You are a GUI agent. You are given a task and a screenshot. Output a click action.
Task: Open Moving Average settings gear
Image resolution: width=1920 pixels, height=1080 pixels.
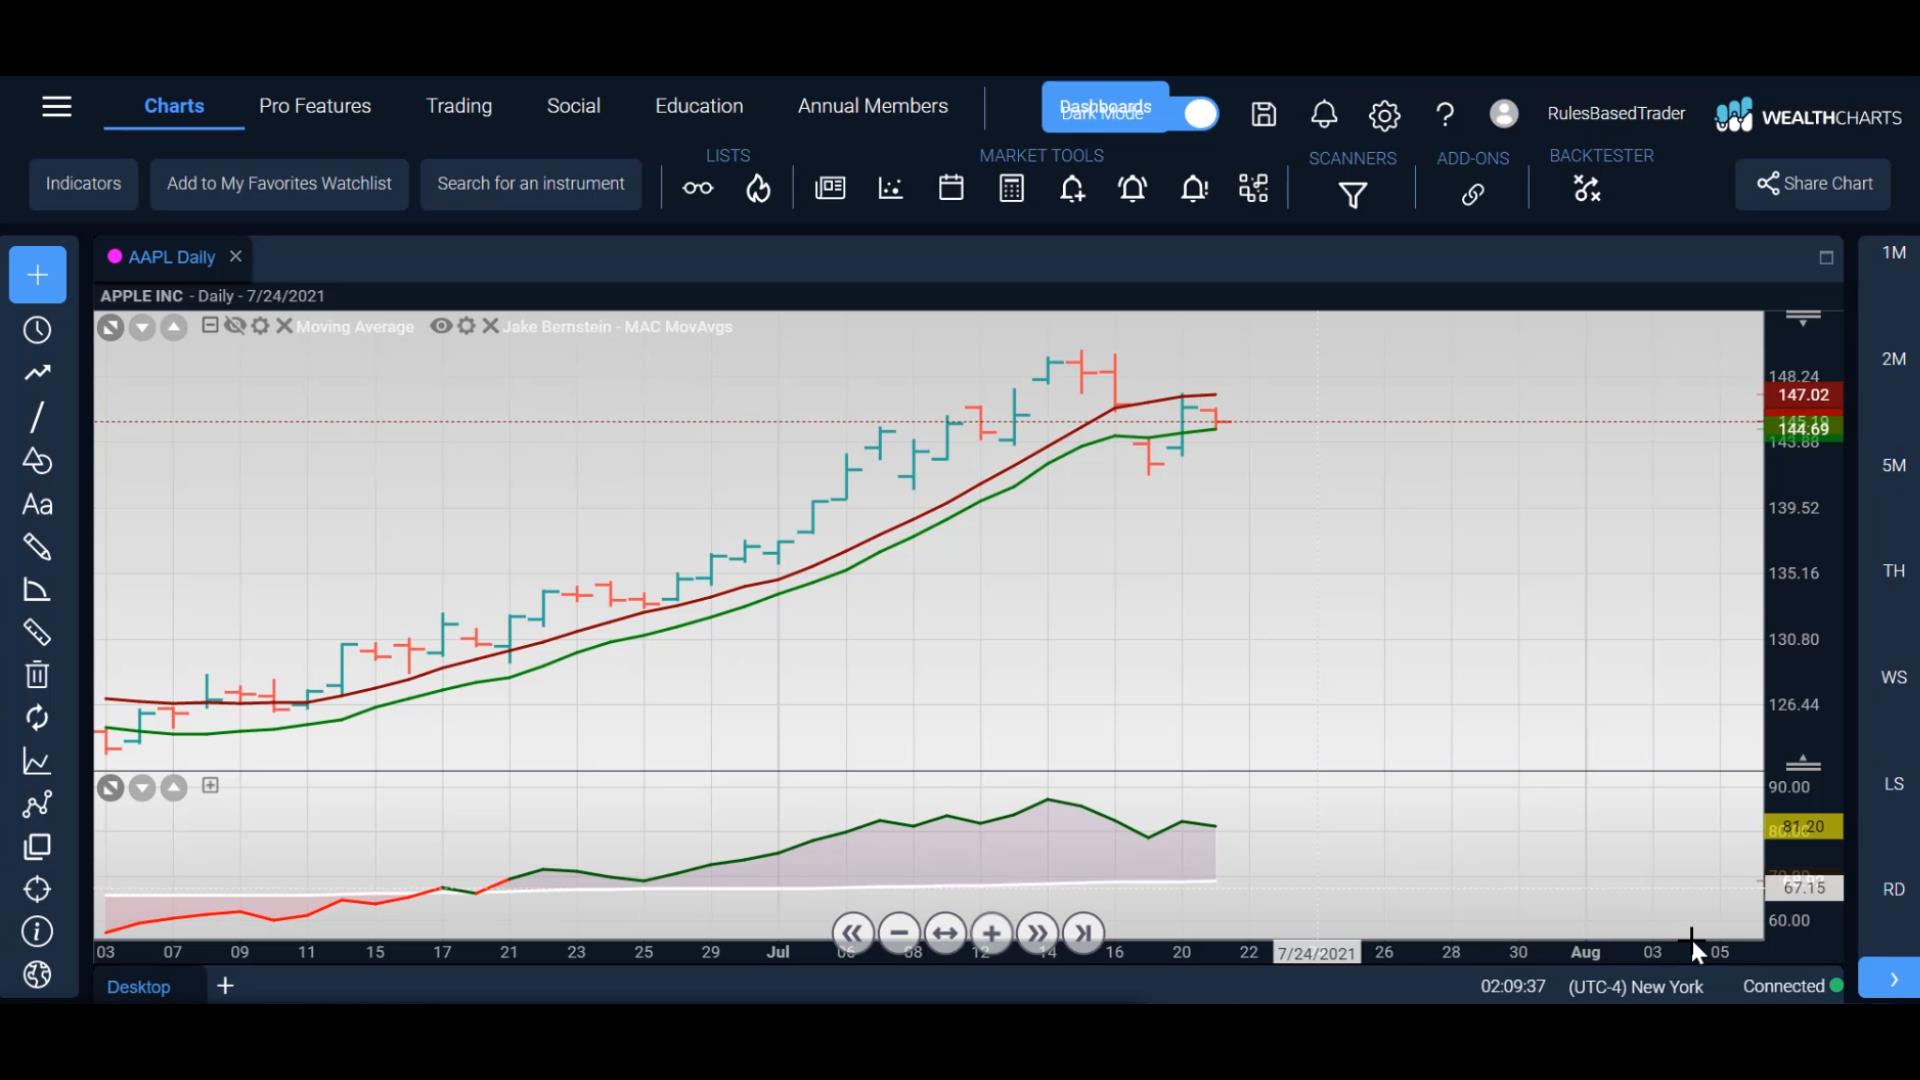260,326
